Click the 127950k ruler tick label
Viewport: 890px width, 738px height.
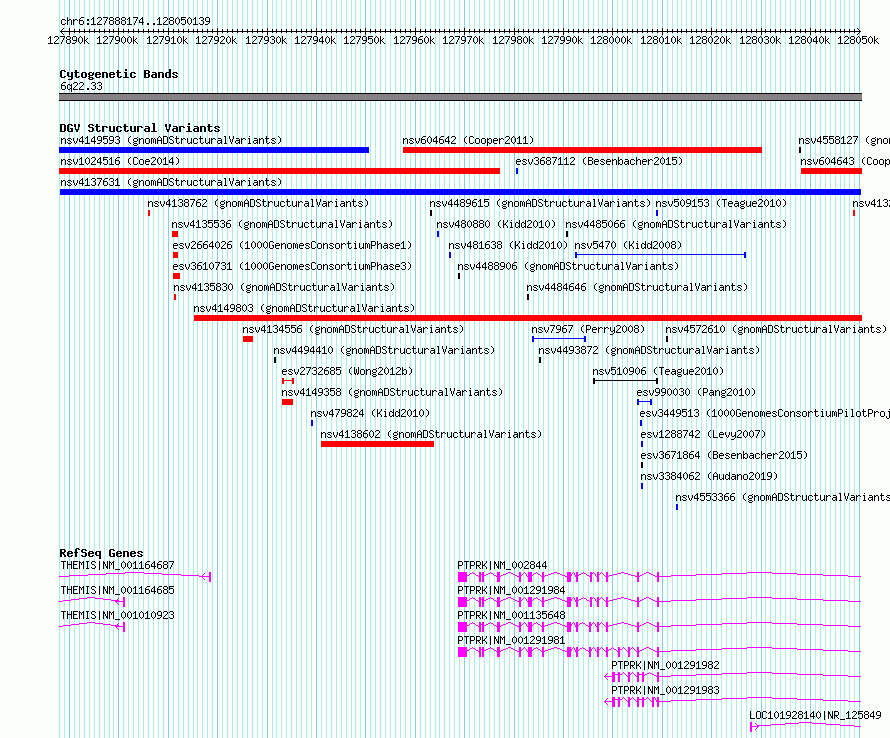[364, 40]
